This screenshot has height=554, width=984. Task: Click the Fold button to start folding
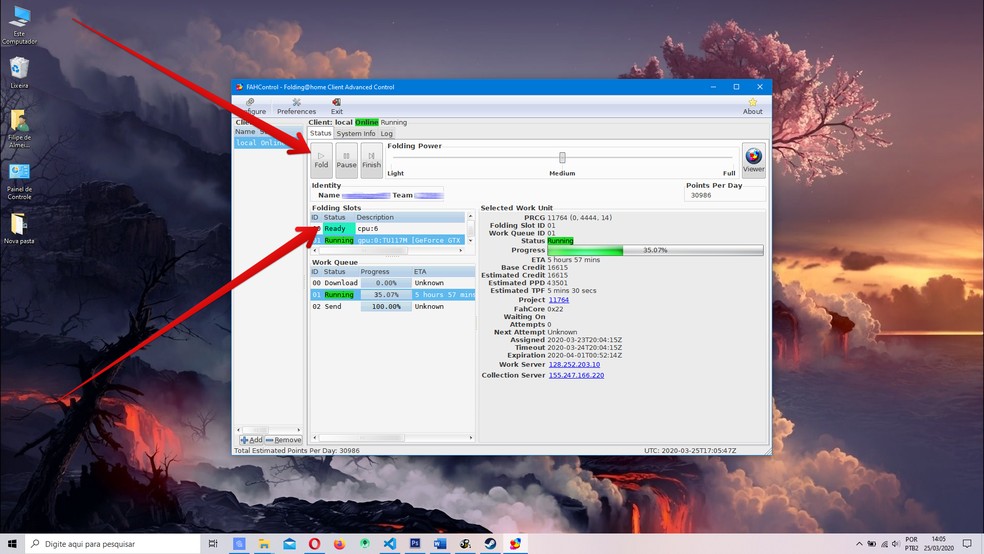point(321,160)
